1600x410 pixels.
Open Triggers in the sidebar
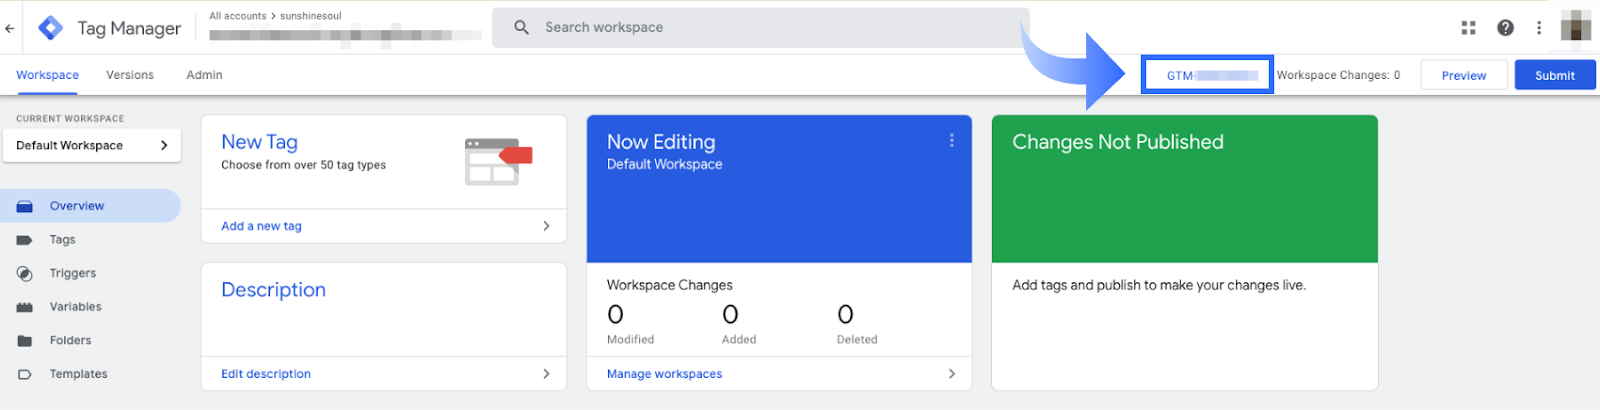pos(73,273)
